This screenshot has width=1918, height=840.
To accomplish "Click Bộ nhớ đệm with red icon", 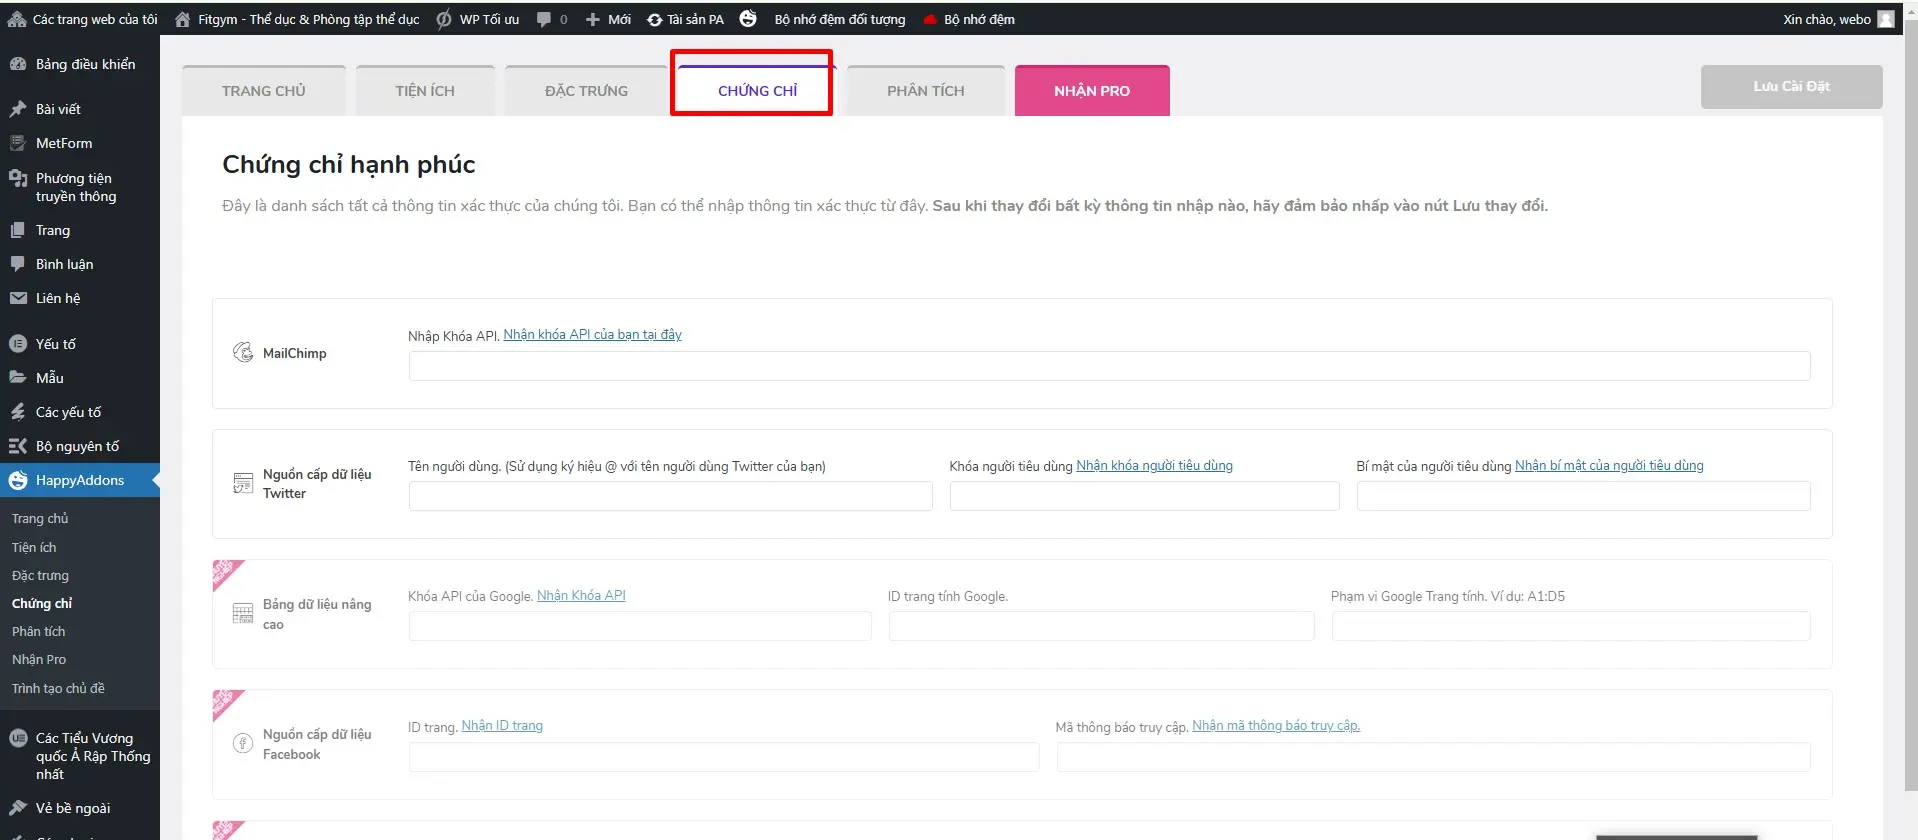I will 968,19.
